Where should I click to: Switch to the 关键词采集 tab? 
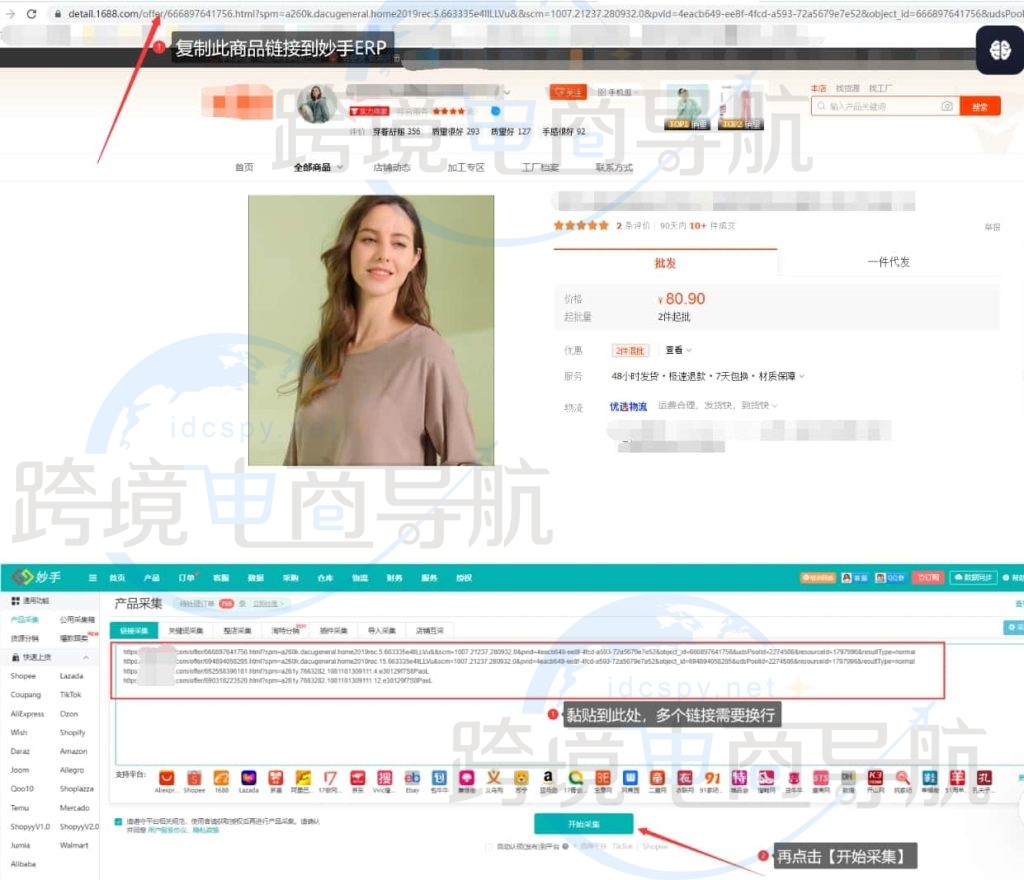click(185, 631)
